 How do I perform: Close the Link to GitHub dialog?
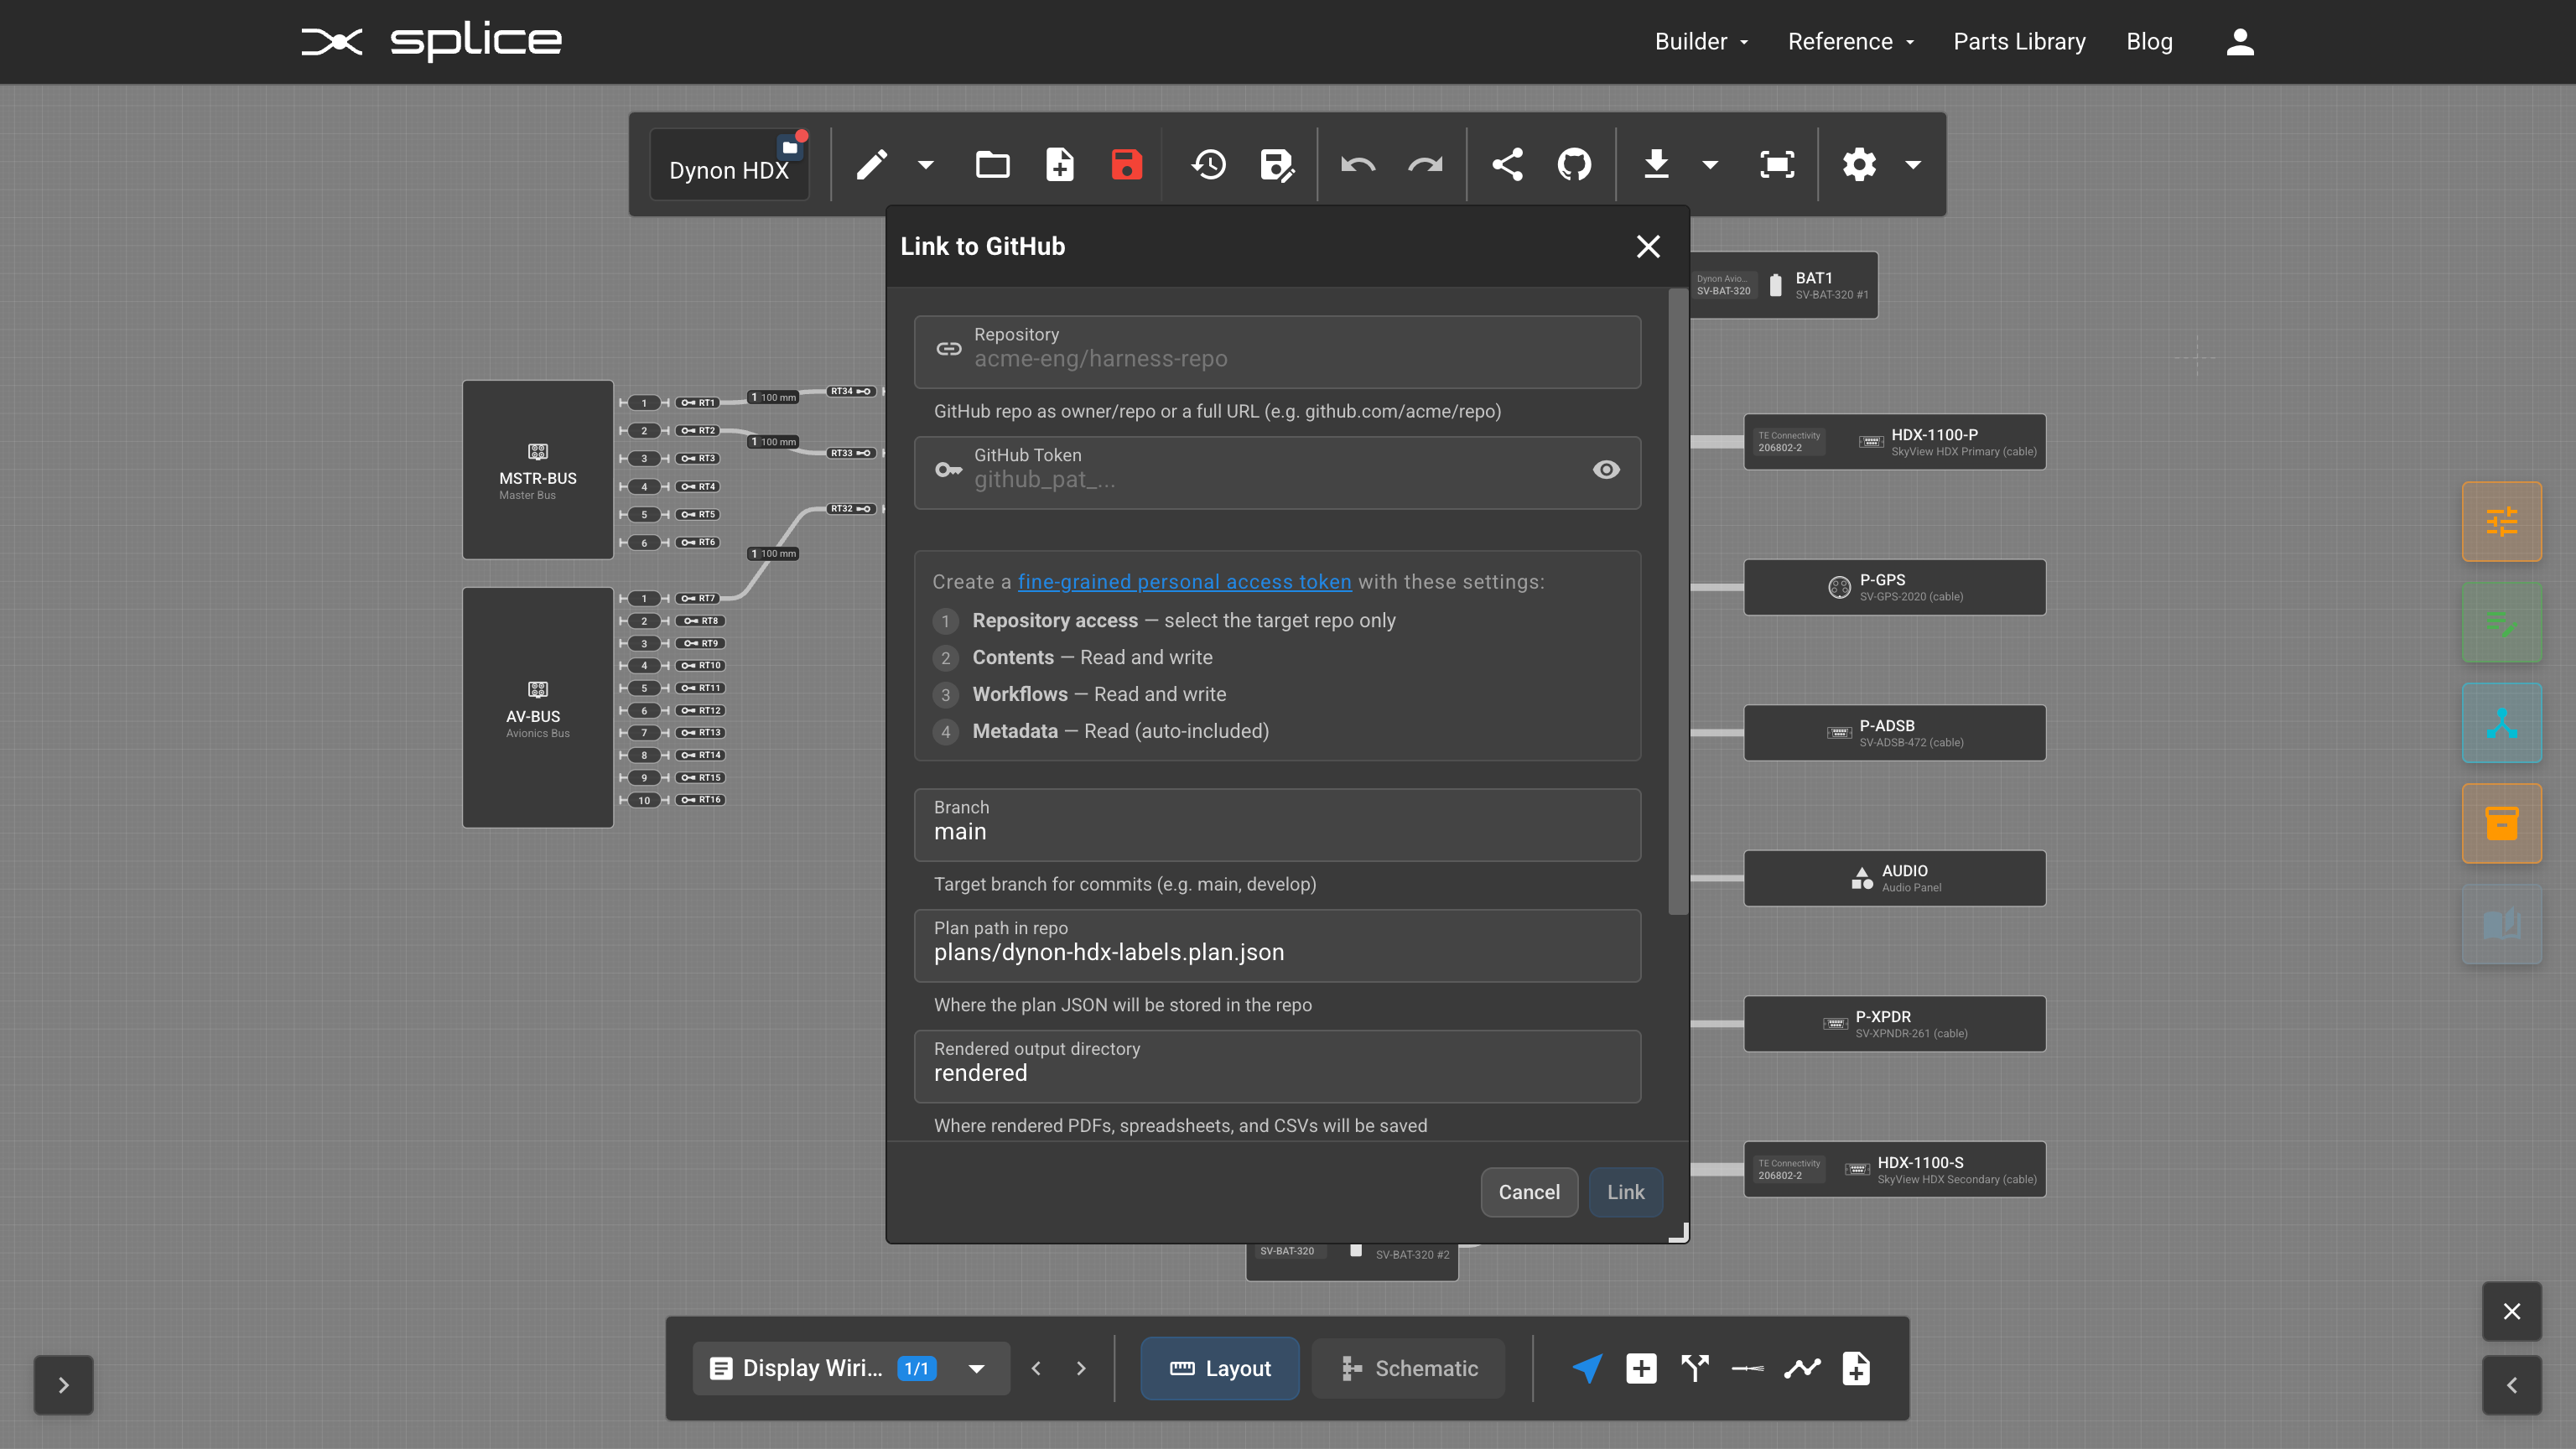pos(1648,246)
